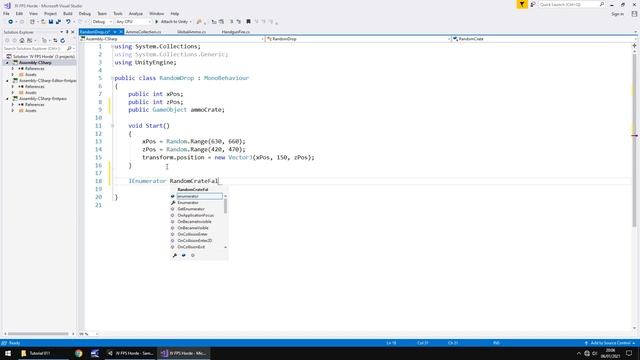640x360 pixels.
Task: Click the Save All toolbar icon
Action: (x=58, y=22)
